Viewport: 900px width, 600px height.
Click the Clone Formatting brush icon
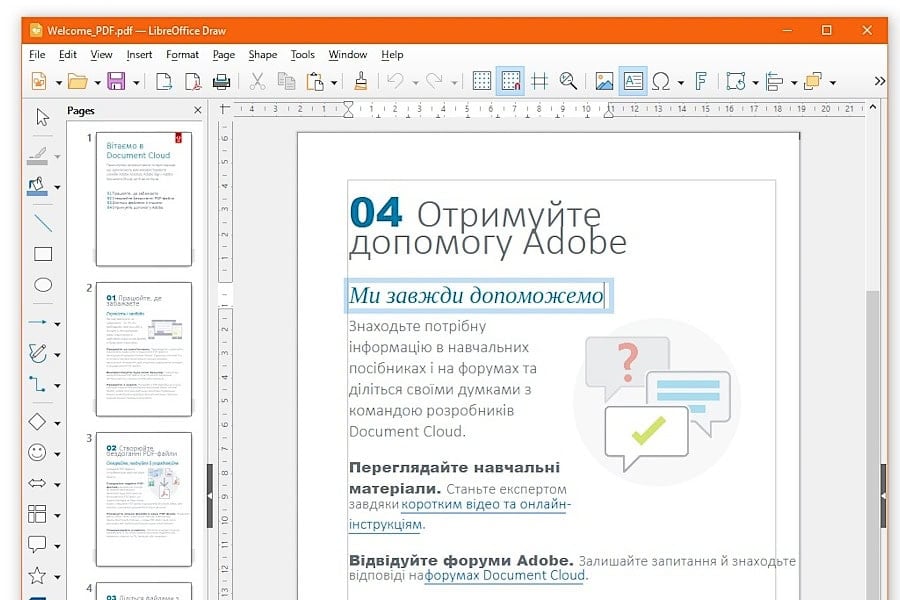(361, 82)
